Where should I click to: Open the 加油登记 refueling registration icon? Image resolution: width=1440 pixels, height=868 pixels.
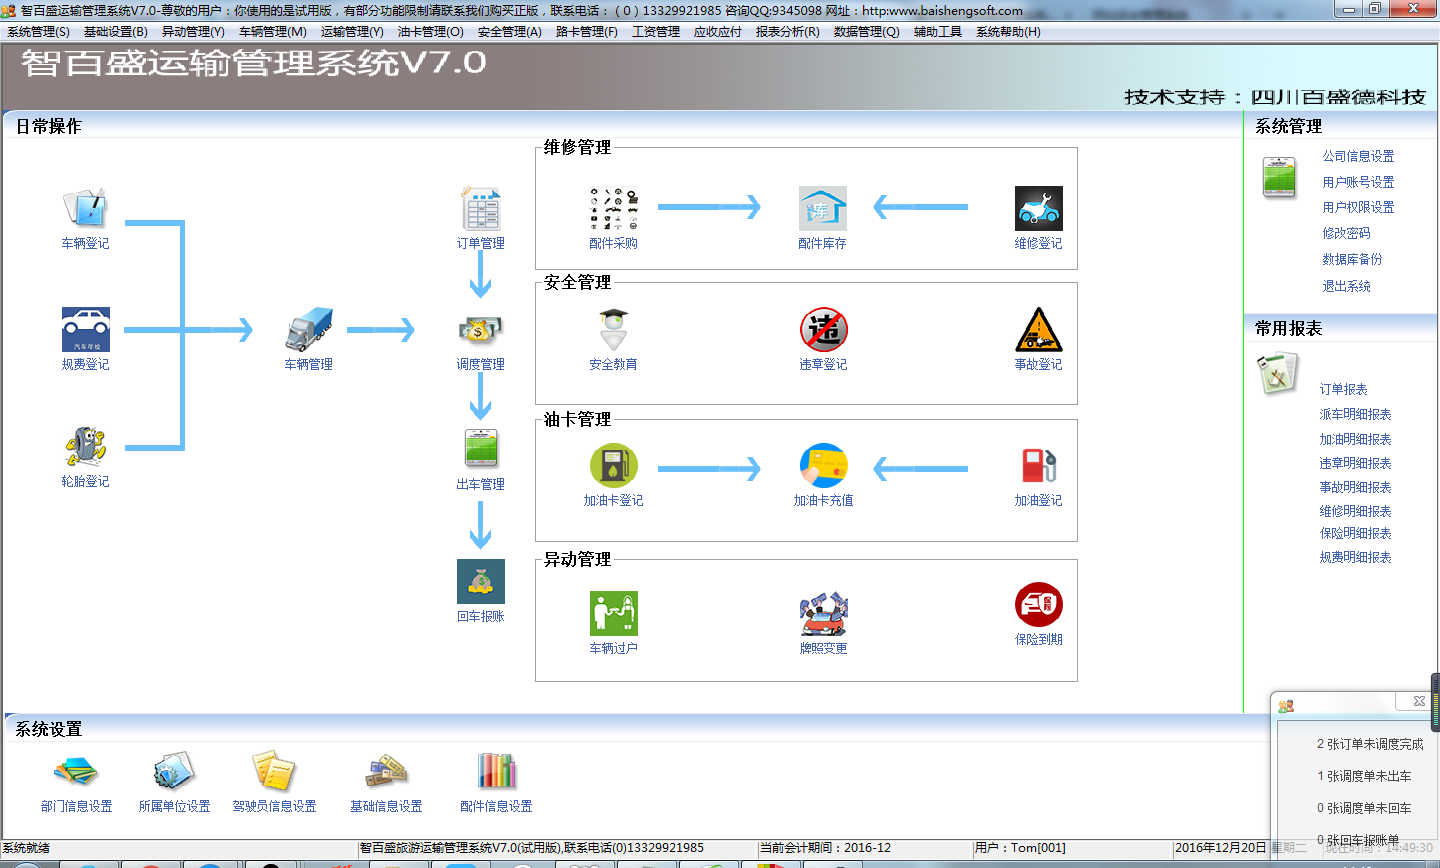pyautogui.click(x=1038, y=465)
